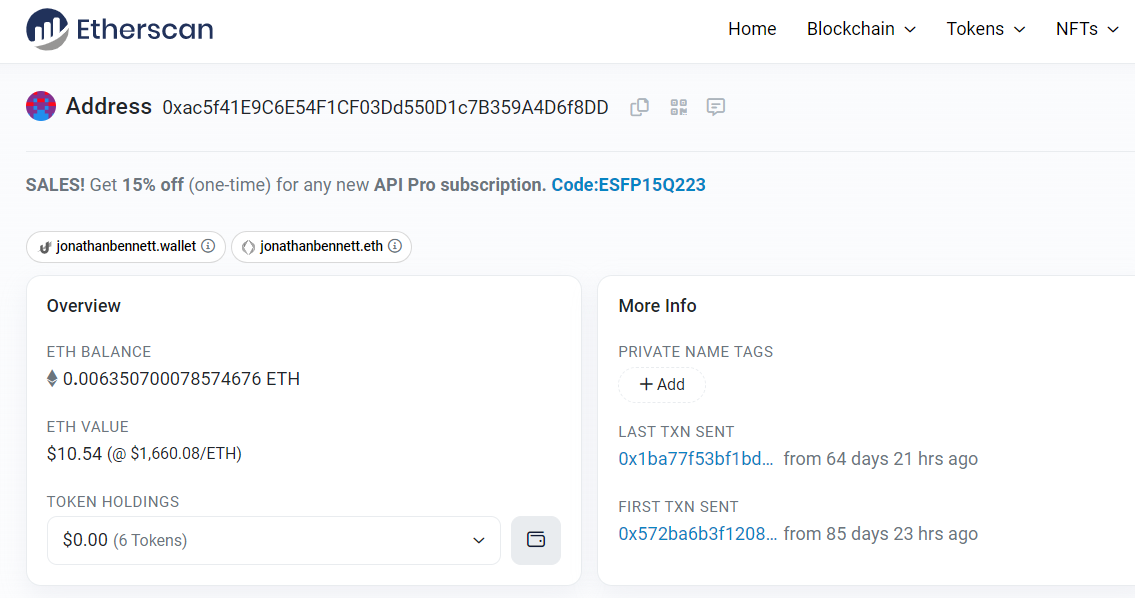Expand the Token Holdings dropdown

(274, 540)
